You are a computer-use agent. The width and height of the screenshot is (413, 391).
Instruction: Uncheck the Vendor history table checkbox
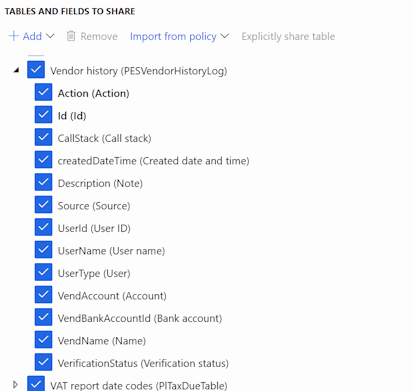point(36,69)
